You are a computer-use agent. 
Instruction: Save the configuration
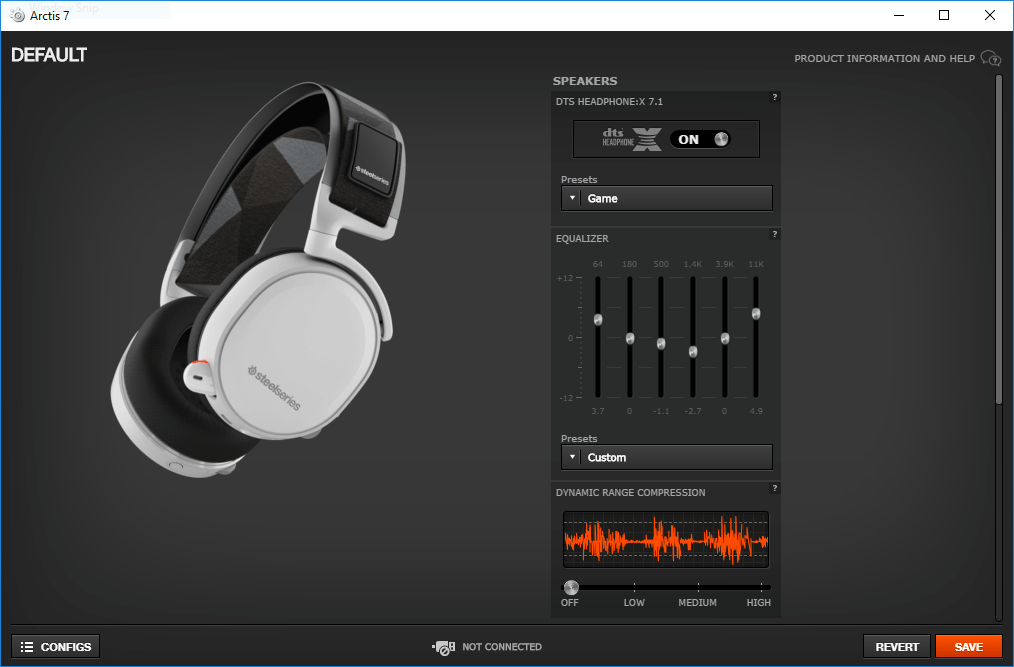coord(968,647)
